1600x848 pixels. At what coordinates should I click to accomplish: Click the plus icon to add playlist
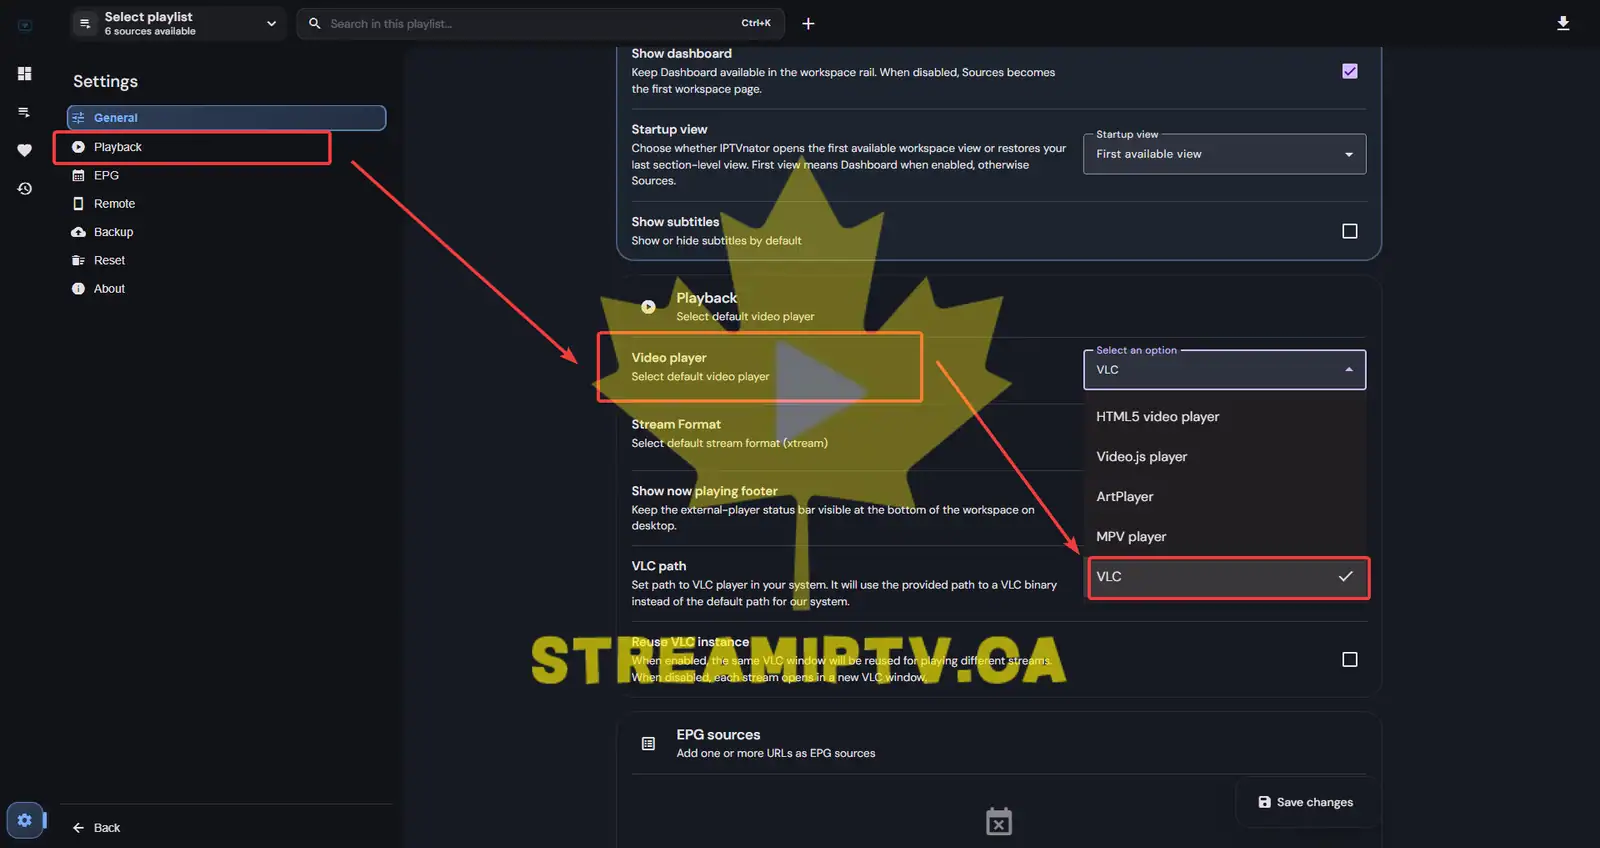click(x=808, y=23)
